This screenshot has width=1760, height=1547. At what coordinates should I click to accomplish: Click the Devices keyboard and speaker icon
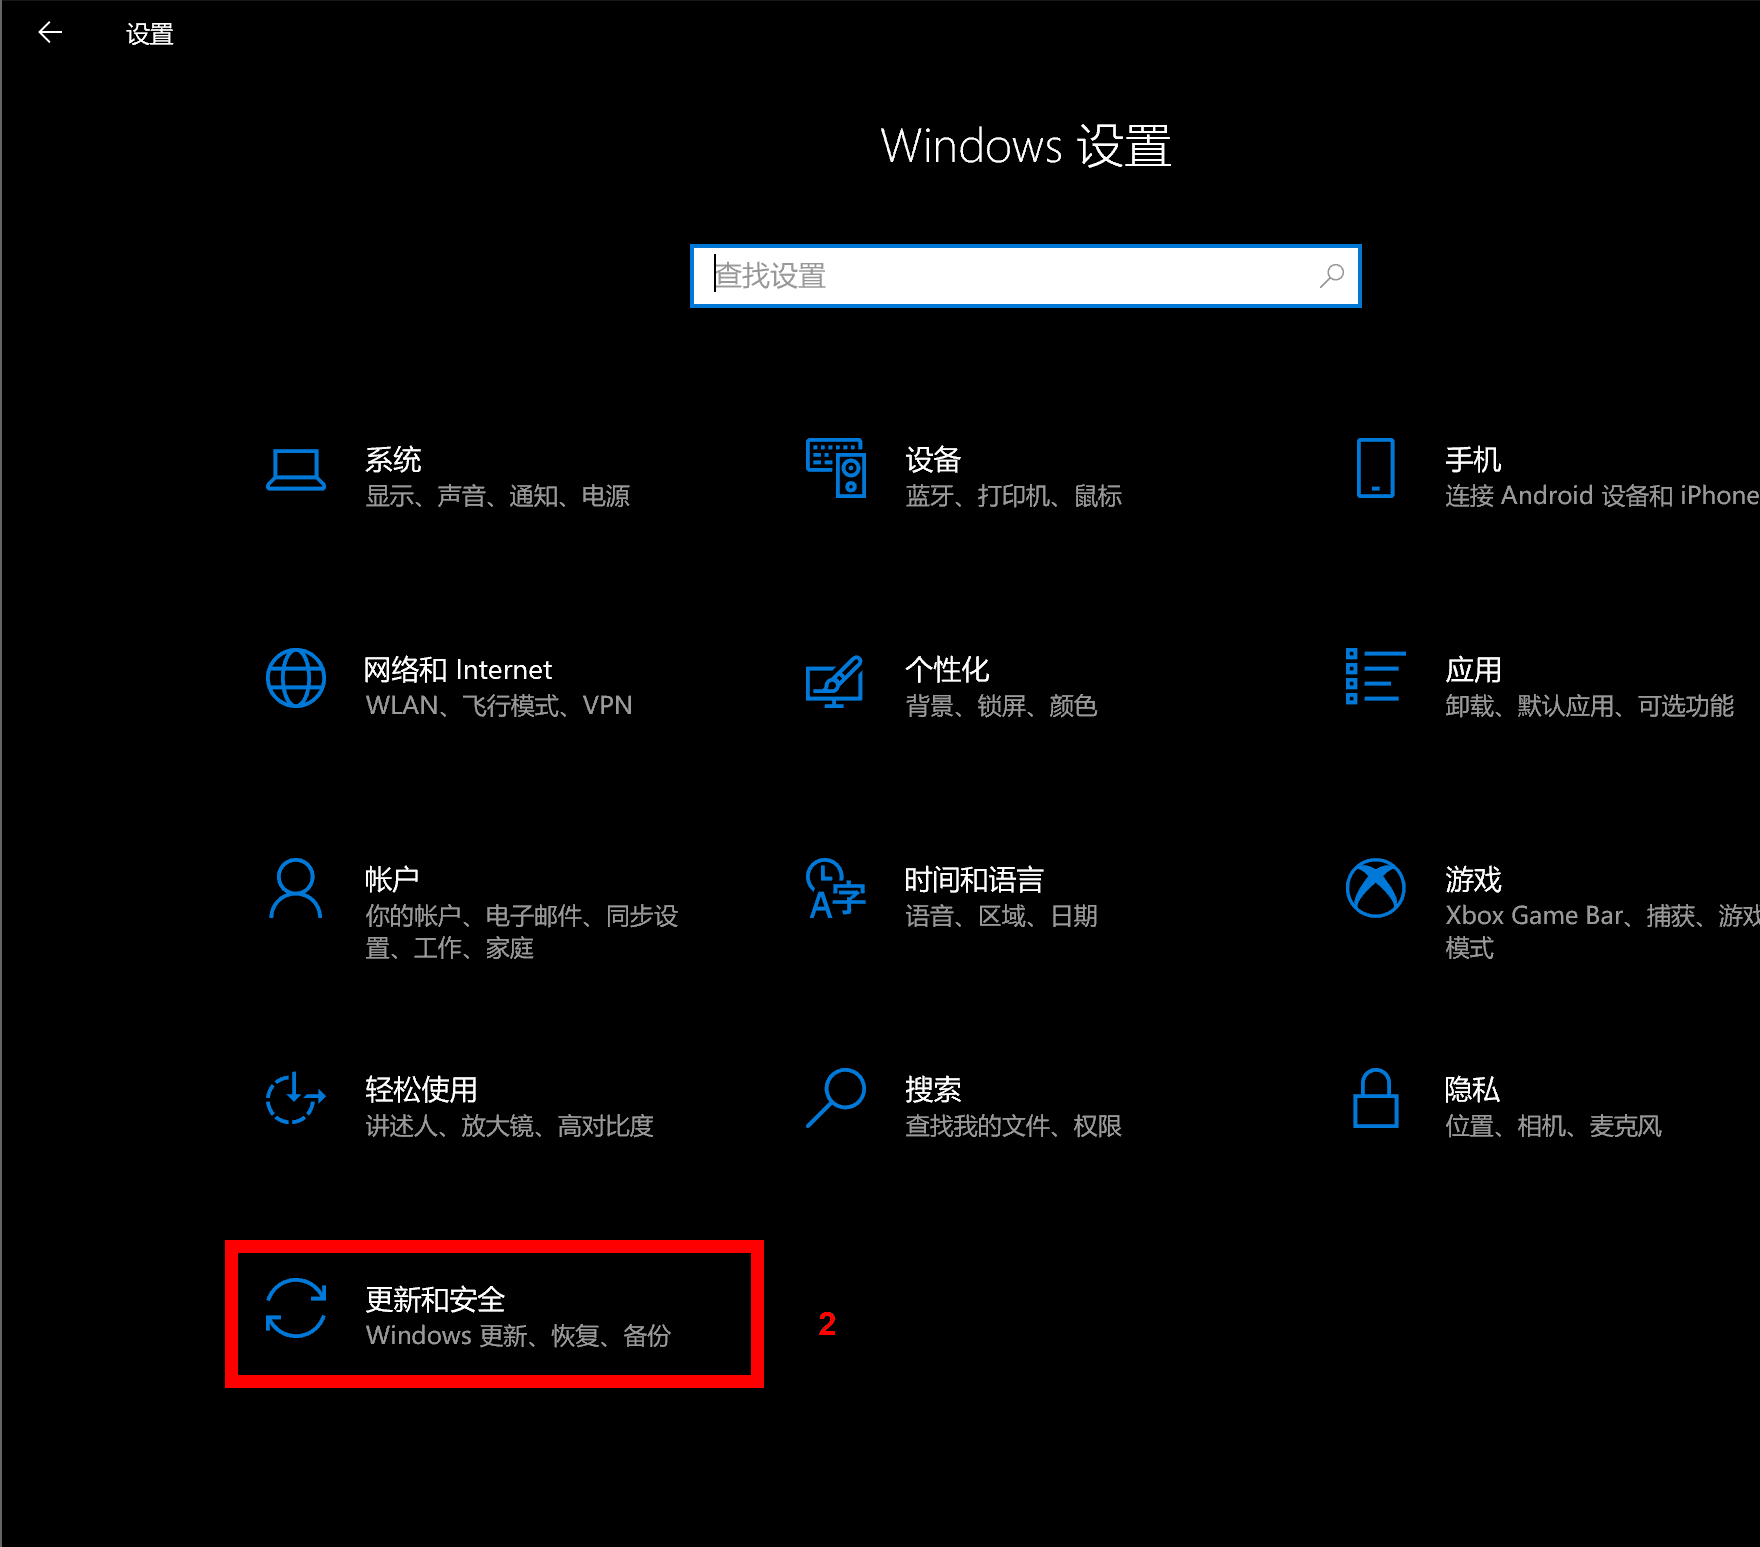[836, 468]
